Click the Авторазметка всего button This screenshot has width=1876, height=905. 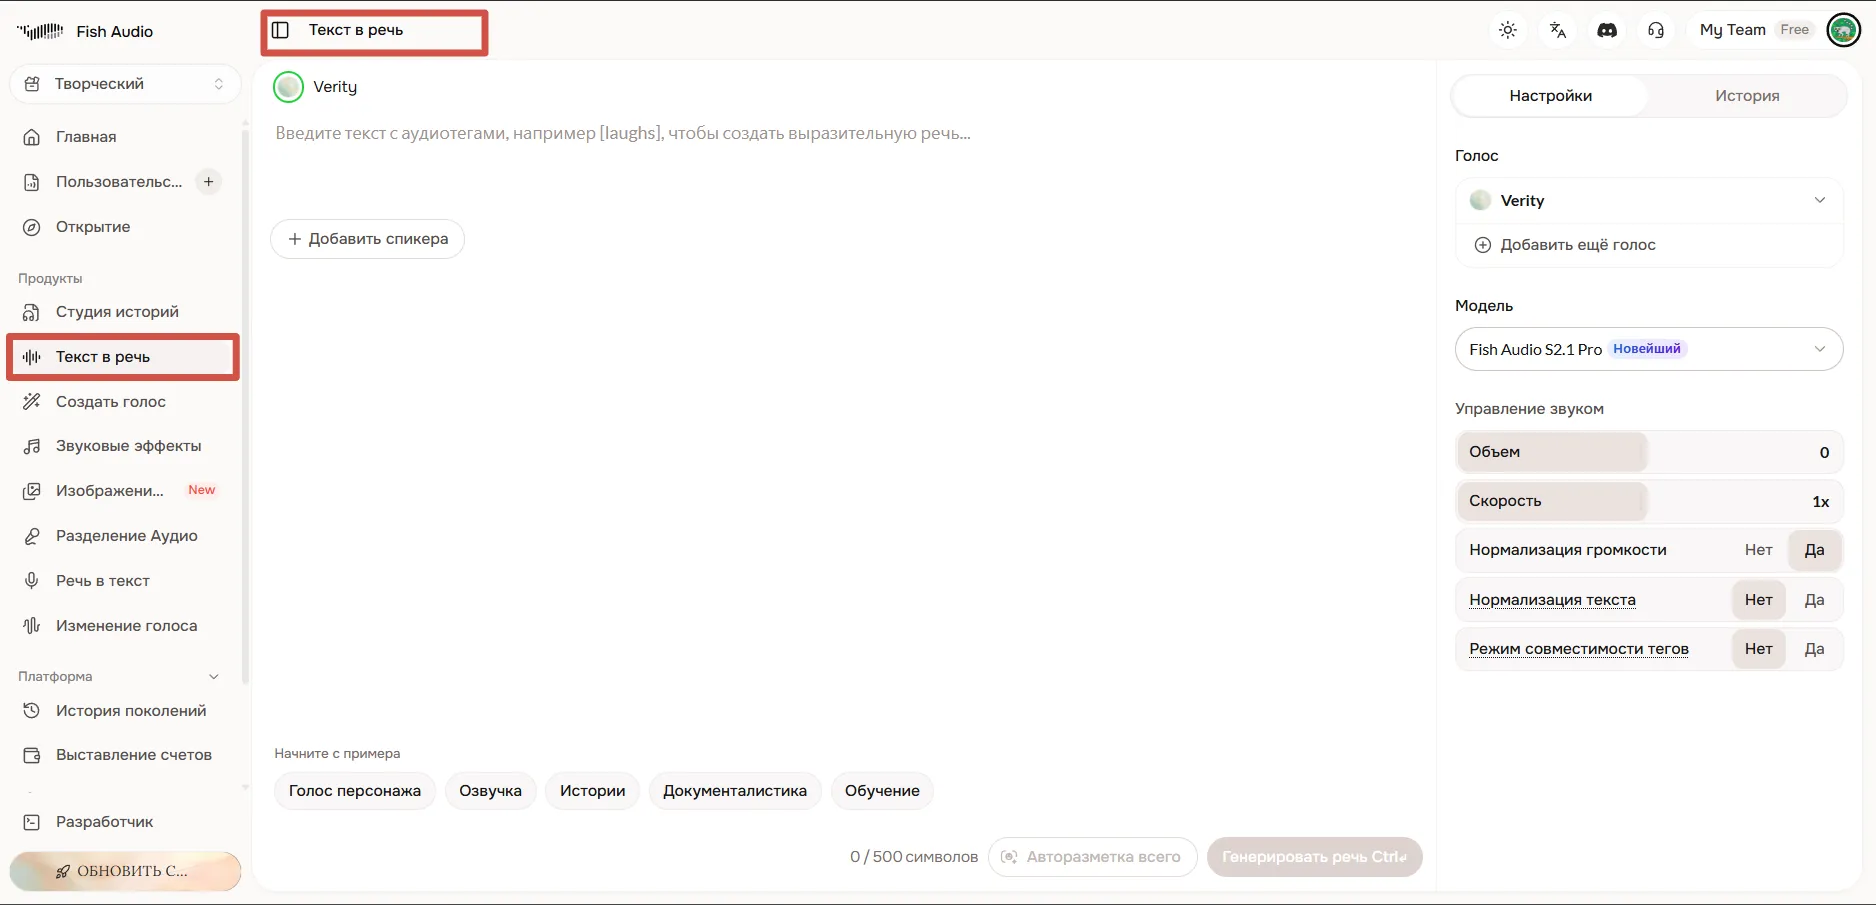1092,857
